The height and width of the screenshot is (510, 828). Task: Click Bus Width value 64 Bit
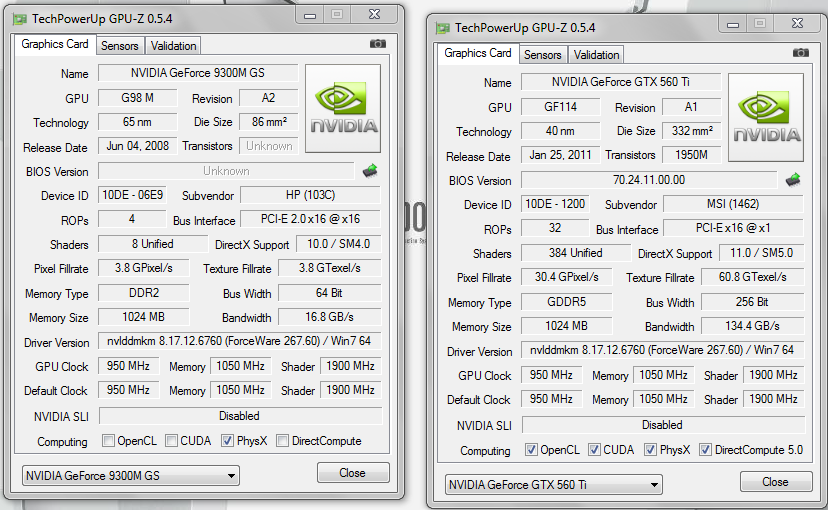coord(330,293)
